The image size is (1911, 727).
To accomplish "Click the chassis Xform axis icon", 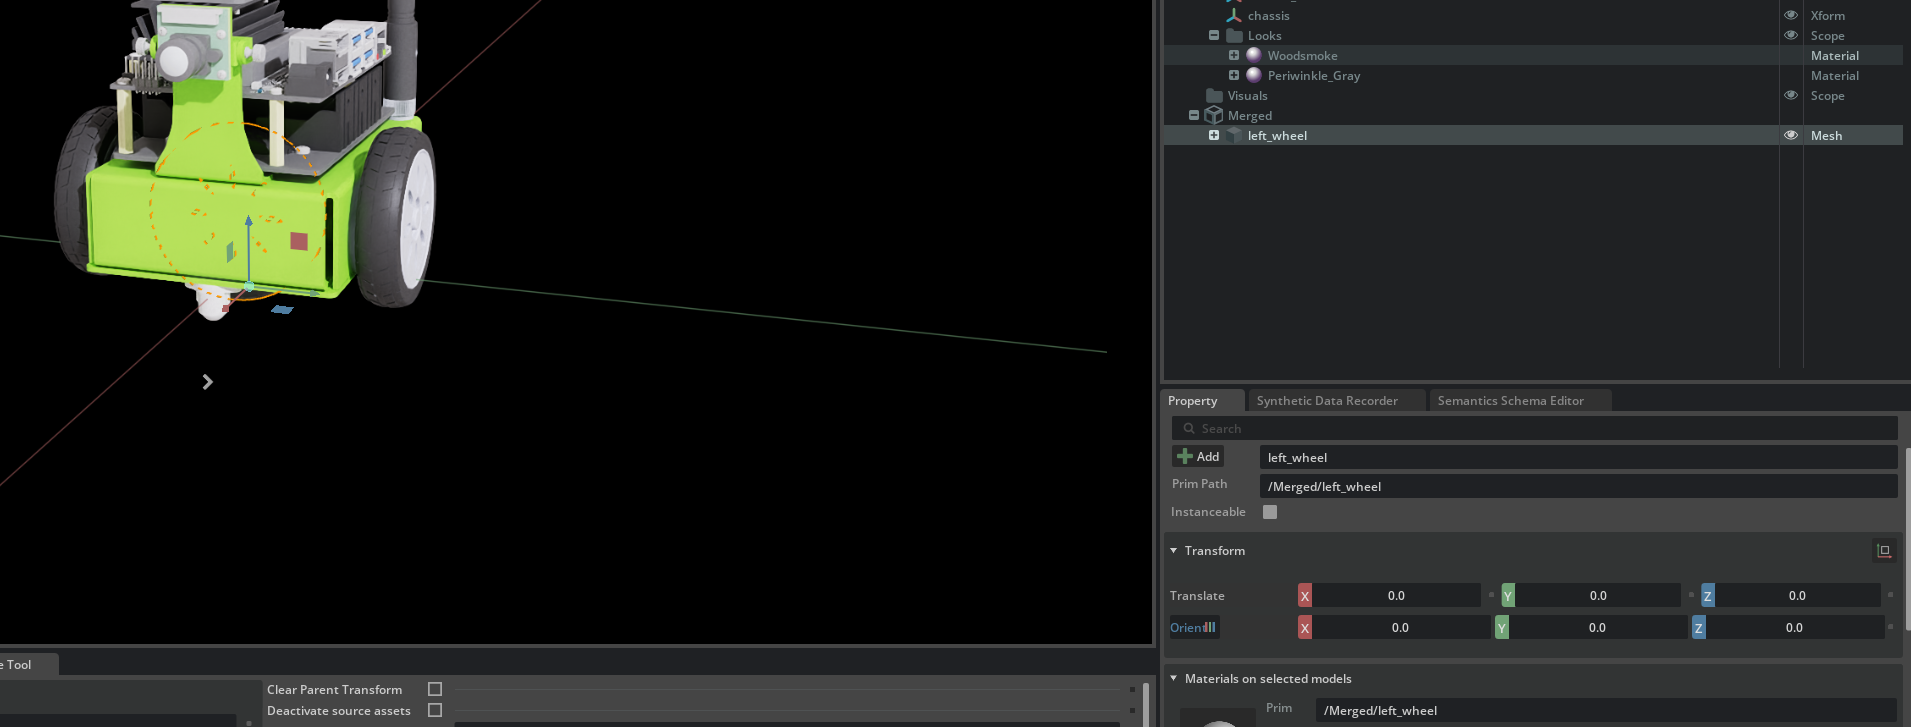I will click(x=1234, y=15).
